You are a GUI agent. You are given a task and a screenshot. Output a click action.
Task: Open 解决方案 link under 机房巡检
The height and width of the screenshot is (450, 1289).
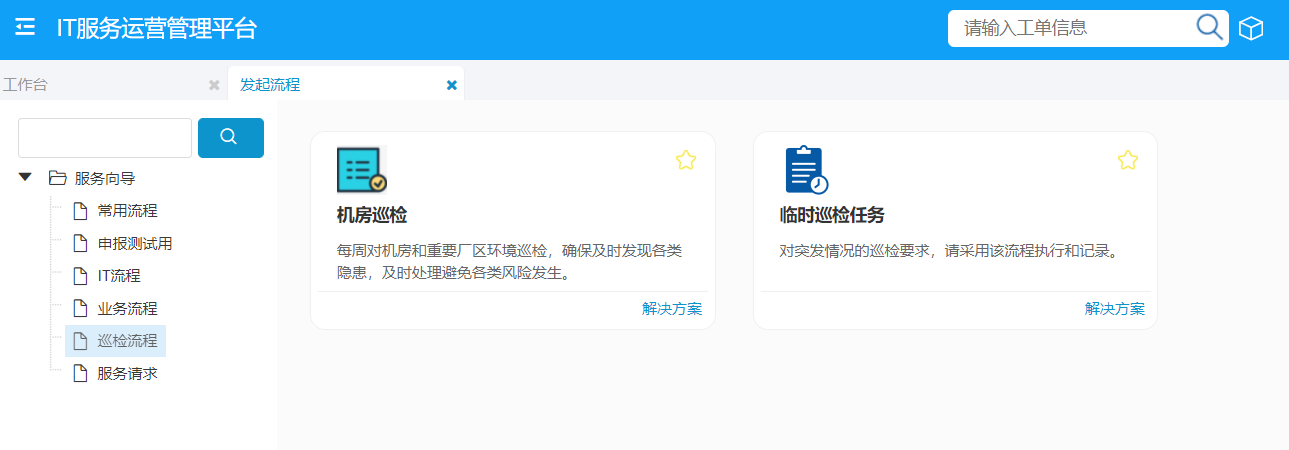tap(672, 309)
